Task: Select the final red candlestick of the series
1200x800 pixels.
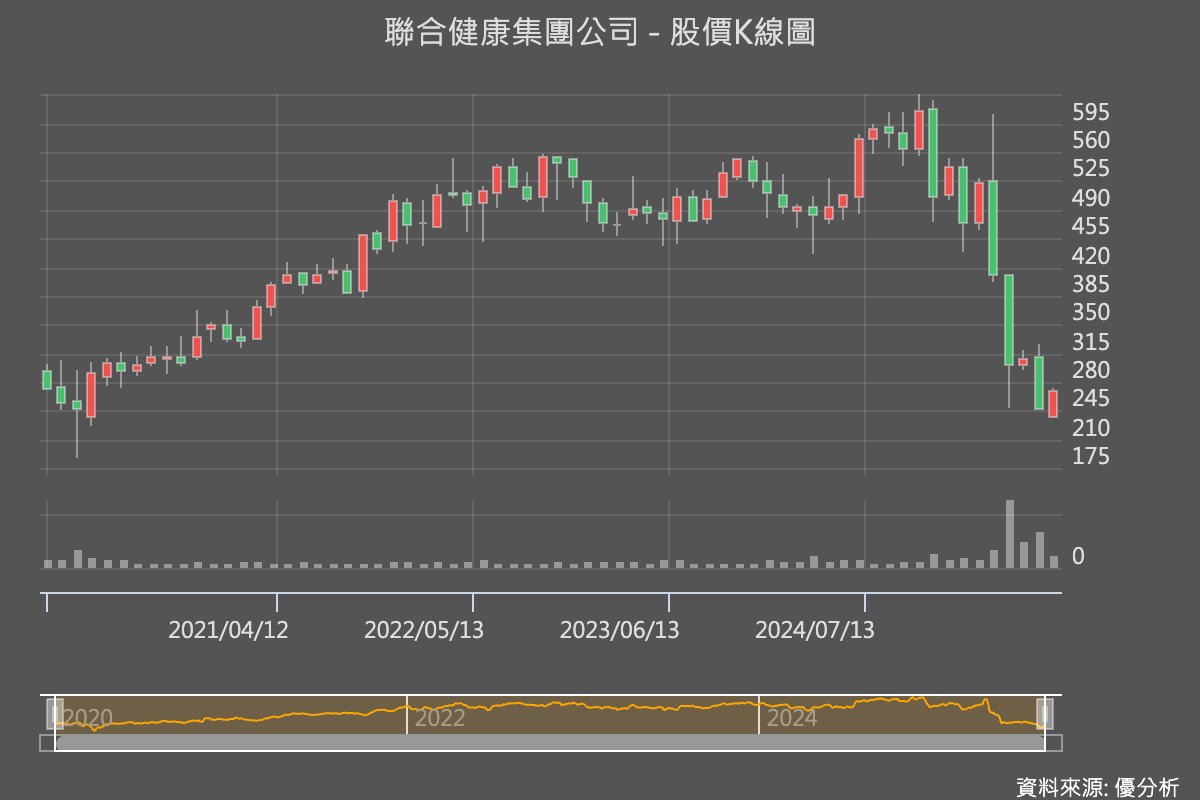Action: click(x=1053, y=404)
